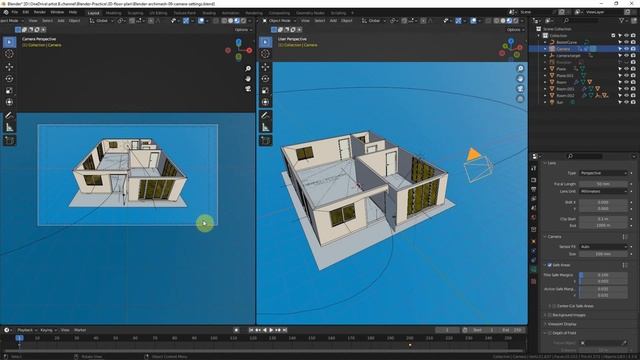Open Add menu in right viewport header
This screenshot has height=360, width=640.
333,20
